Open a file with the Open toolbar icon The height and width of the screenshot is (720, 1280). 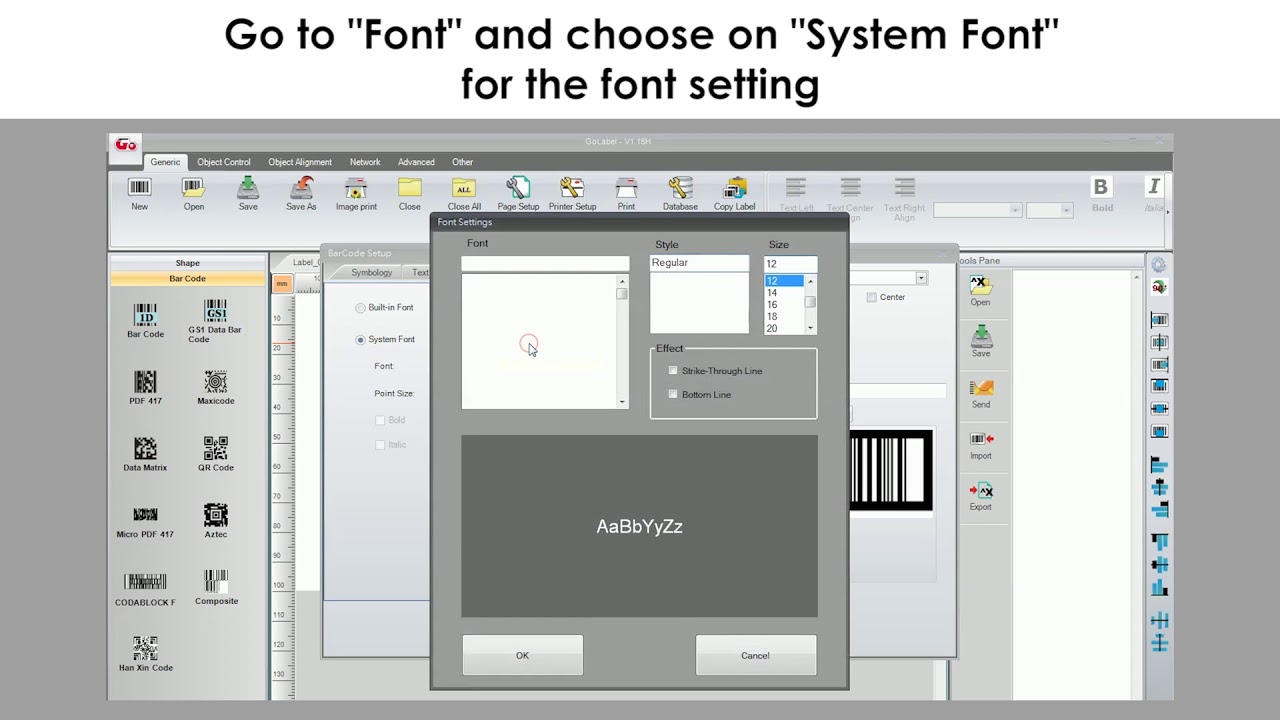193,187
